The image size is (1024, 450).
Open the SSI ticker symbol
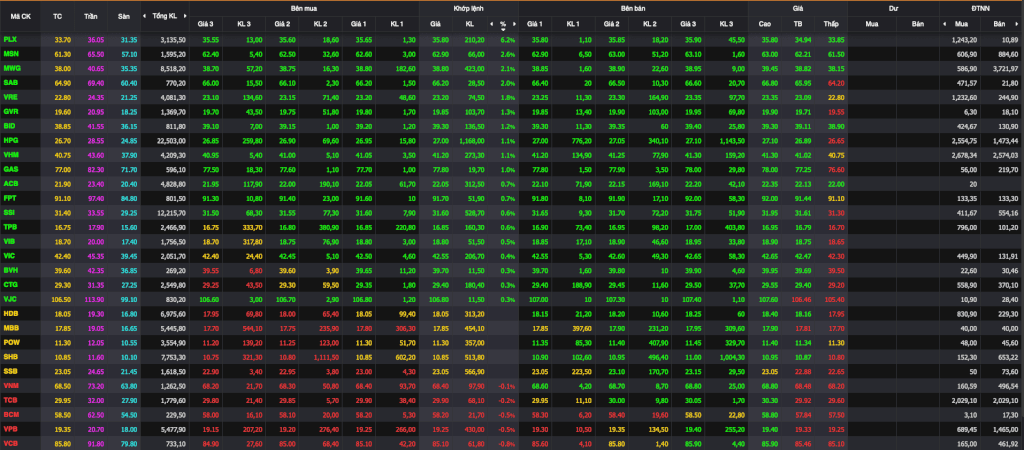coord(10,211)
